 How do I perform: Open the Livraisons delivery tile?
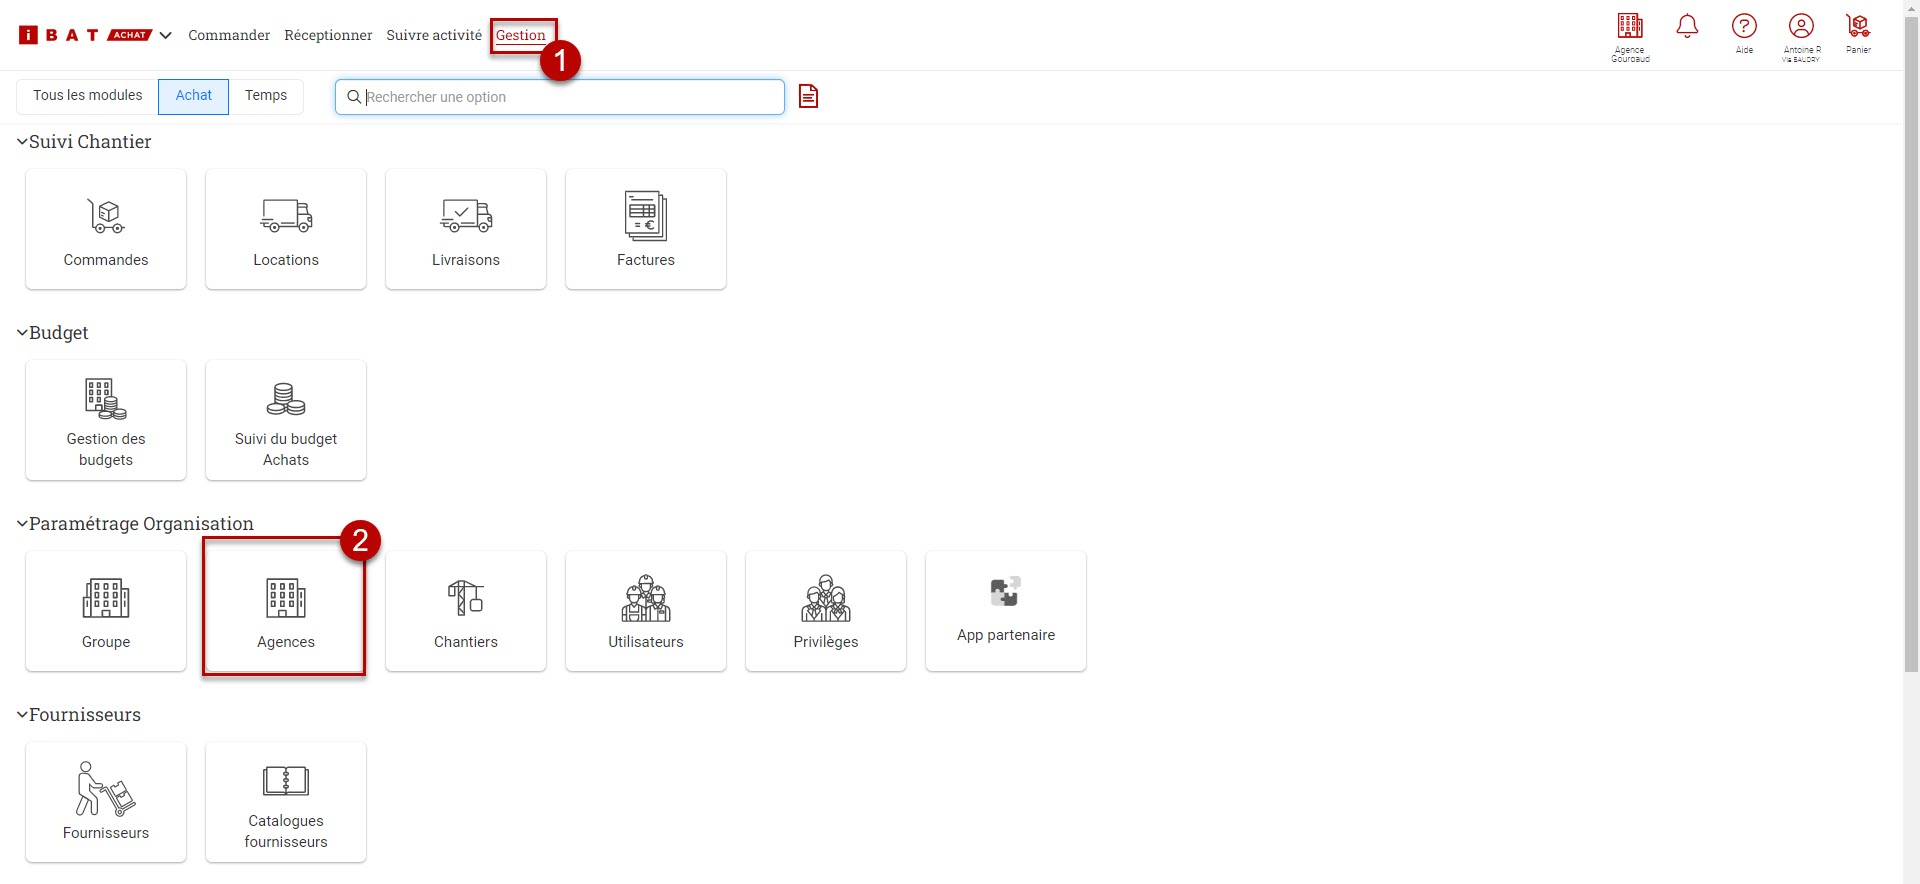click(x=466, y=229)
